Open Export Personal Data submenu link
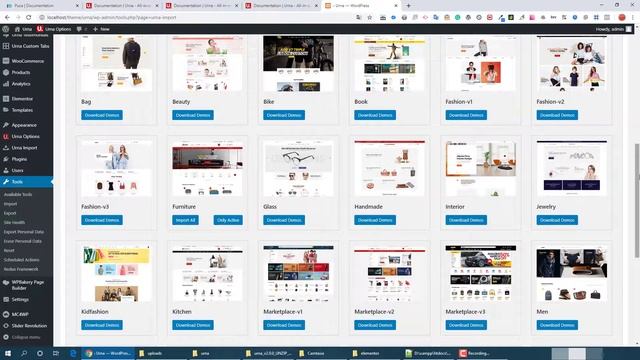The width and height of the screenshot is (640, 360). [x=24, y=232]
